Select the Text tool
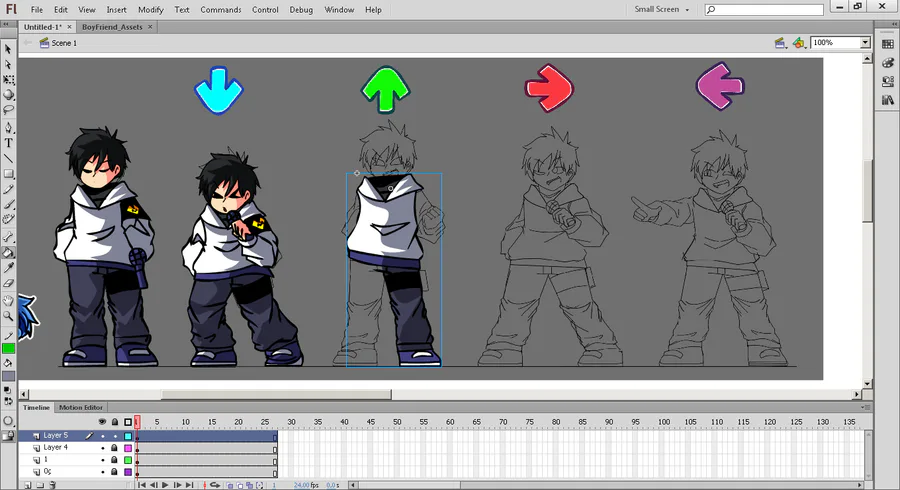Image resolution: width=900 pixels, height=490 pixels. tap(9, 143)
